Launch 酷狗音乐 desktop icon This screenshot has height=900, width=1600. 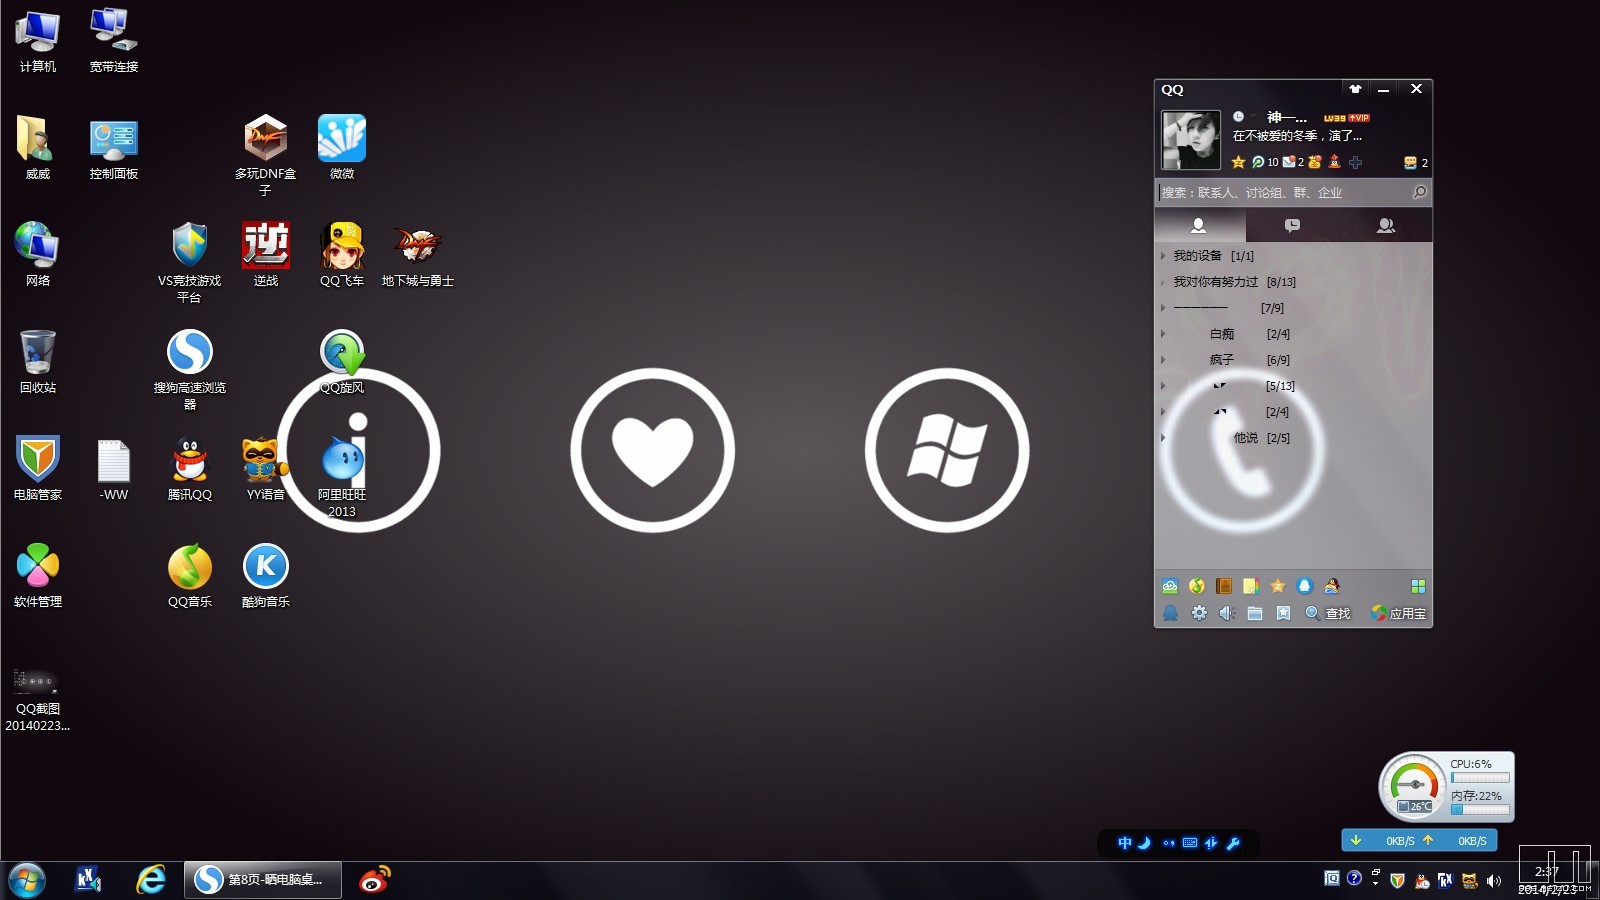(x=266, y=576)
